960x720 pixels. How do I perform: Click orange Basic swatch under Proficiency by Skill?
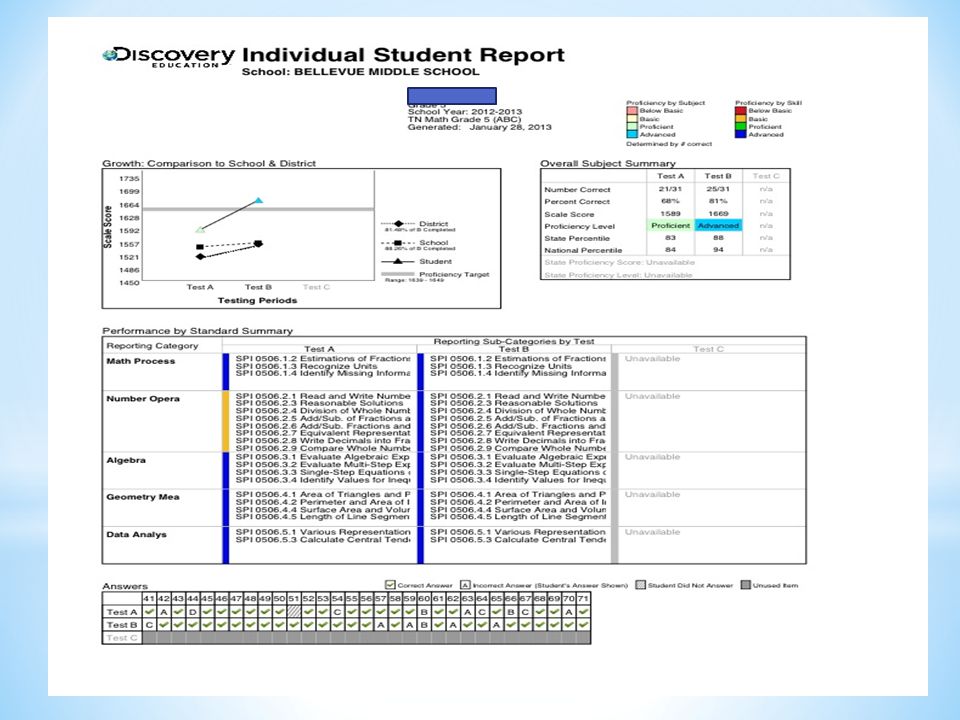(740, 119)
